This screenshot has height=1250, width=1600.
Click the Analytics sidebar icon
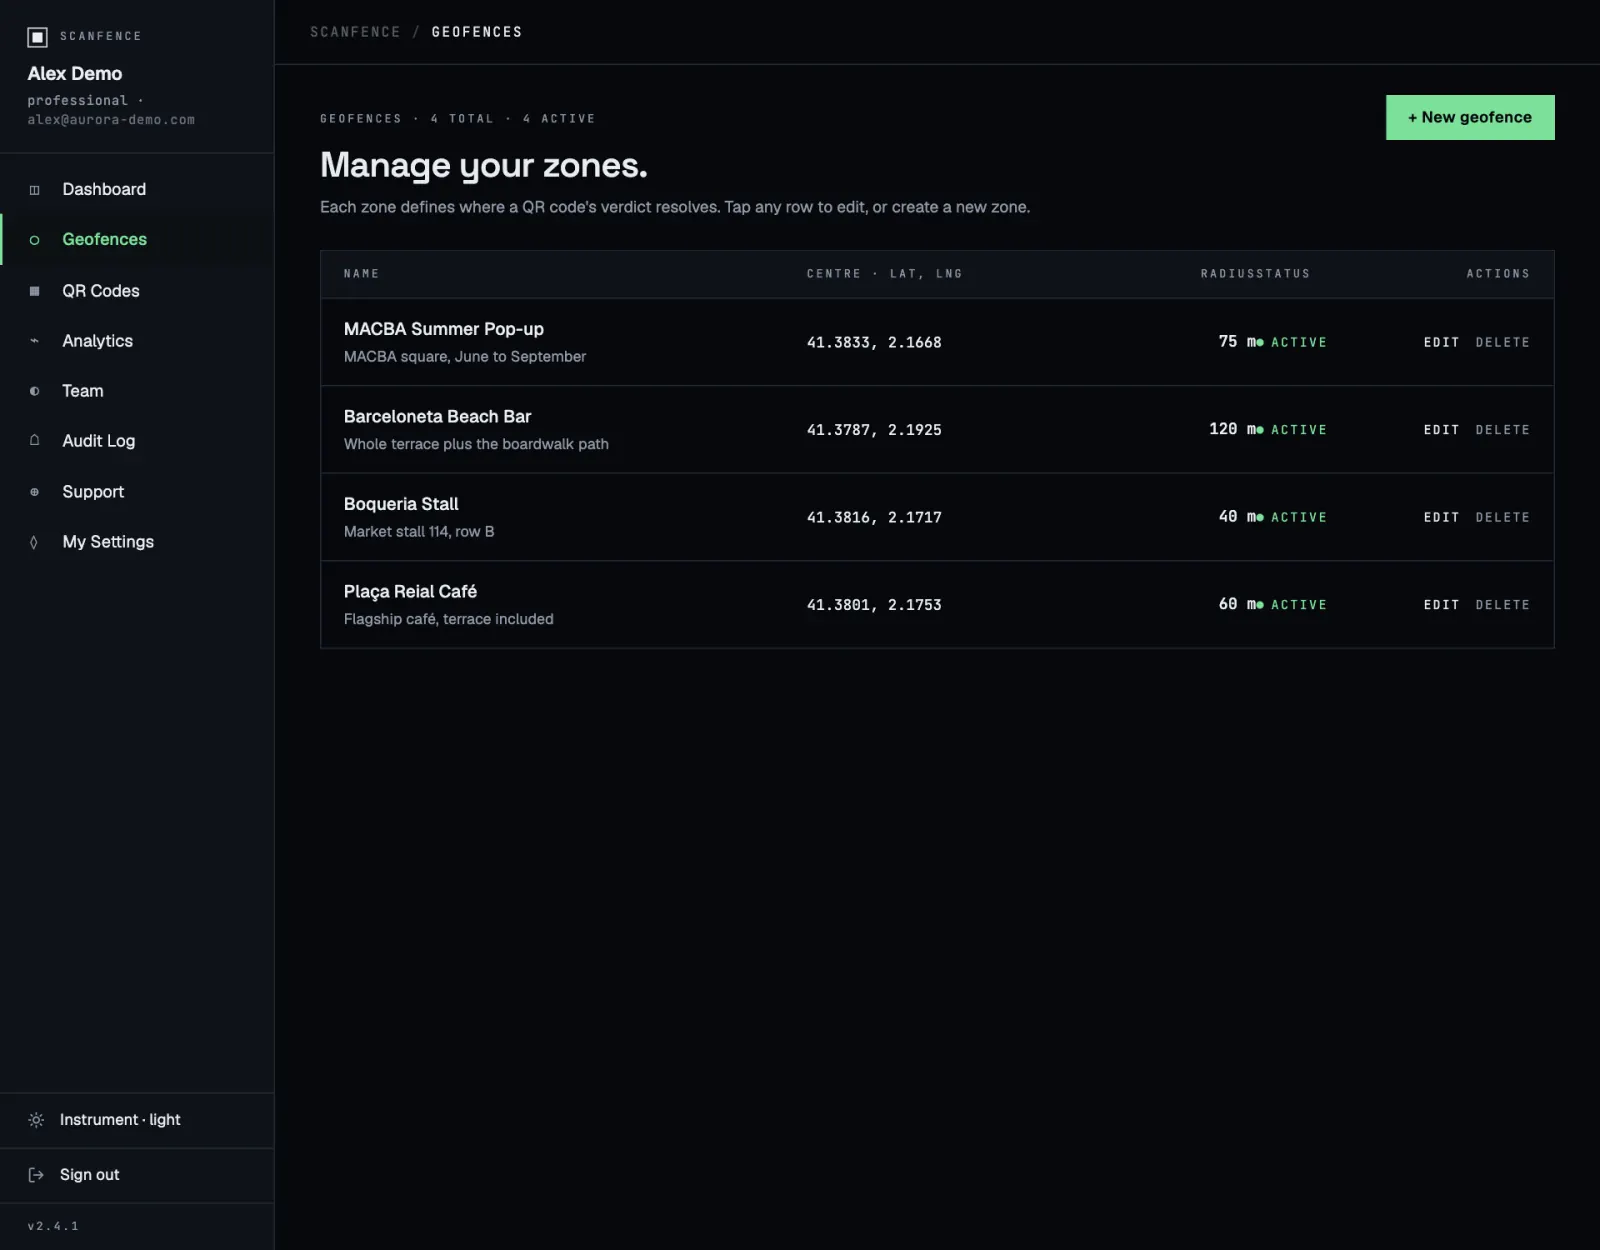[35, 341]
